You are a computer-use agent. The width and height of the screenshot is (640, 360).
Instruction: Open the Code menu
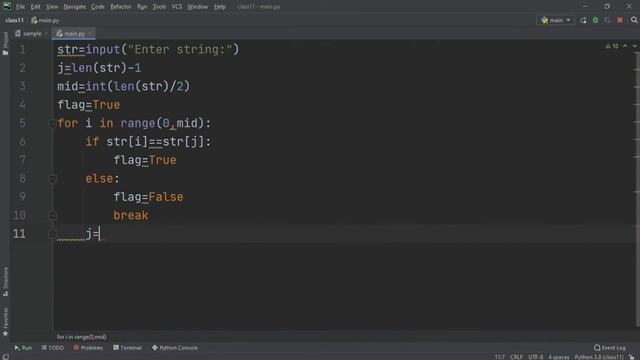98,7
